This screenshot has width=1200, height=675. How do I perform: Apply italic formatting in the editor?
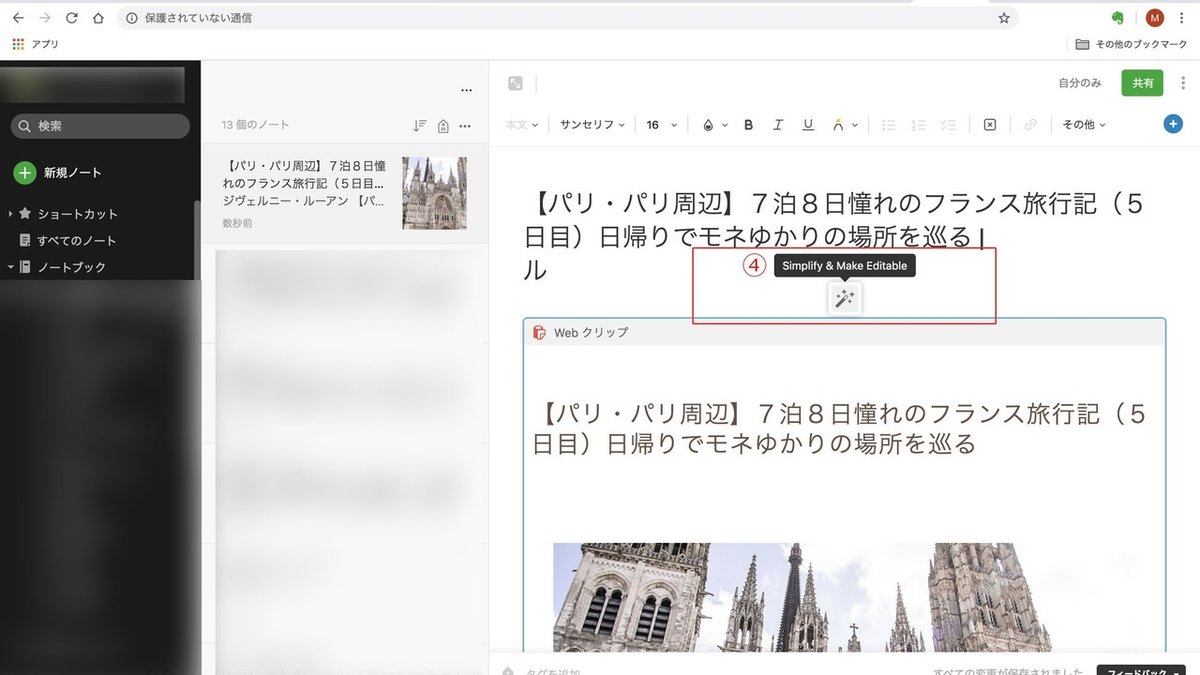click(778, 124)
